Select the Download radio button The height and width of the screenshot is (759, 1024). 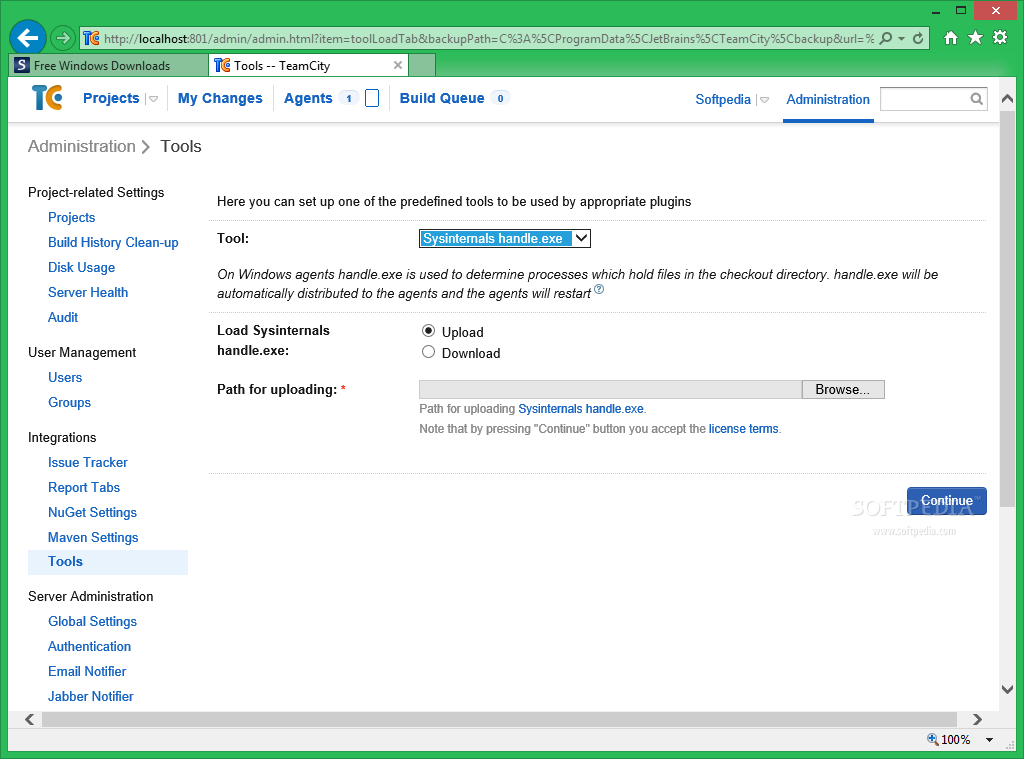point(428,352)
